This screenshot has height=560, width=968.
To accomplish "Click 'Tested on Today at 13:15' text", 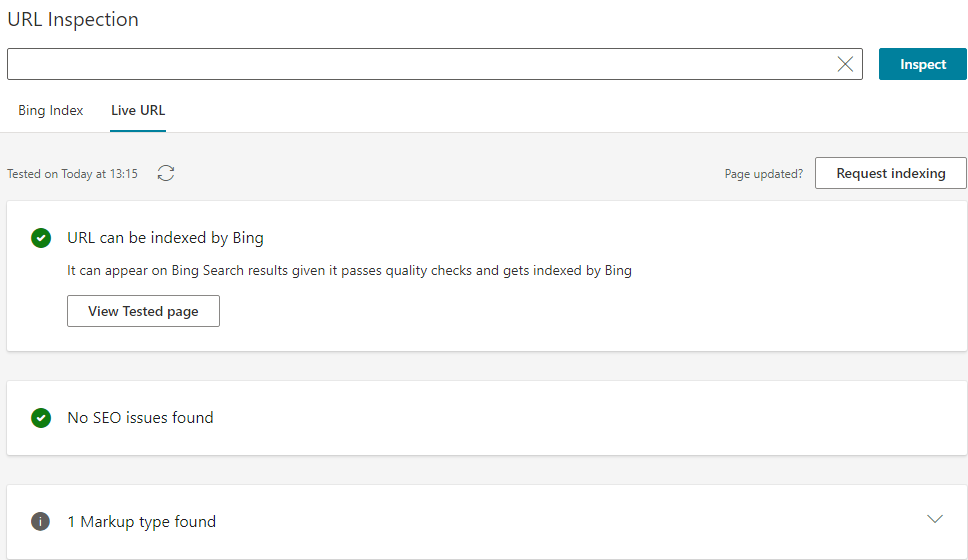I will (72, 174).
